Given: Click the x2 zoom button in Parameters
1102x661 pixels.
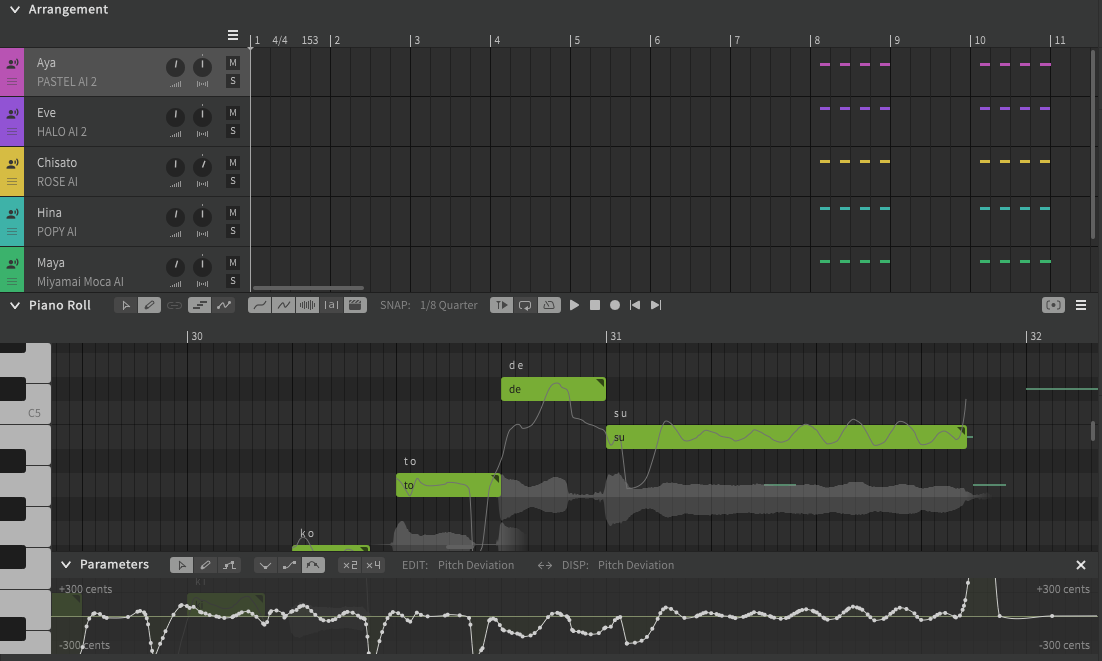Looking at the screenshot, I should (x=350, y=565).
